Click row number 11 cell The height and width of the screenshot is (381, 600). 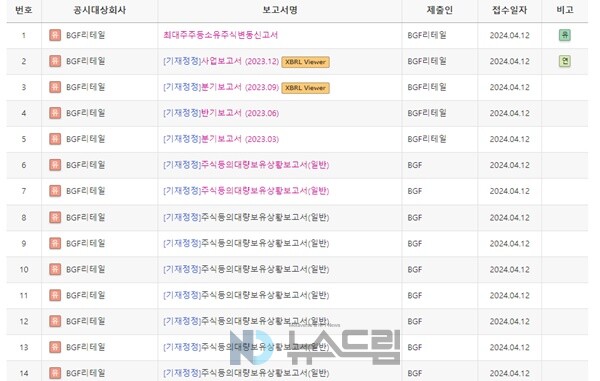tap(24, 296)
